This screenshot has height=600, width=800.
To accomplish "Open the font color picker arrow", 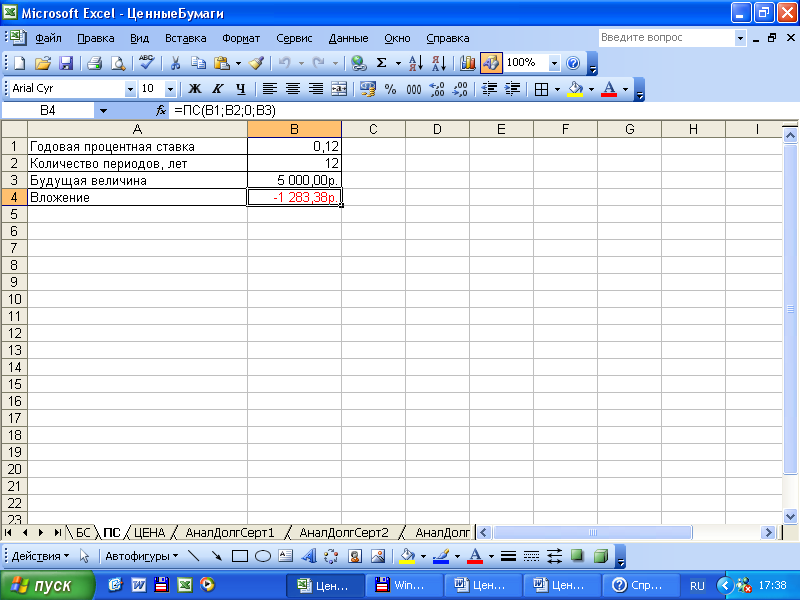I will pyautogui.click(x=626, y=89).
